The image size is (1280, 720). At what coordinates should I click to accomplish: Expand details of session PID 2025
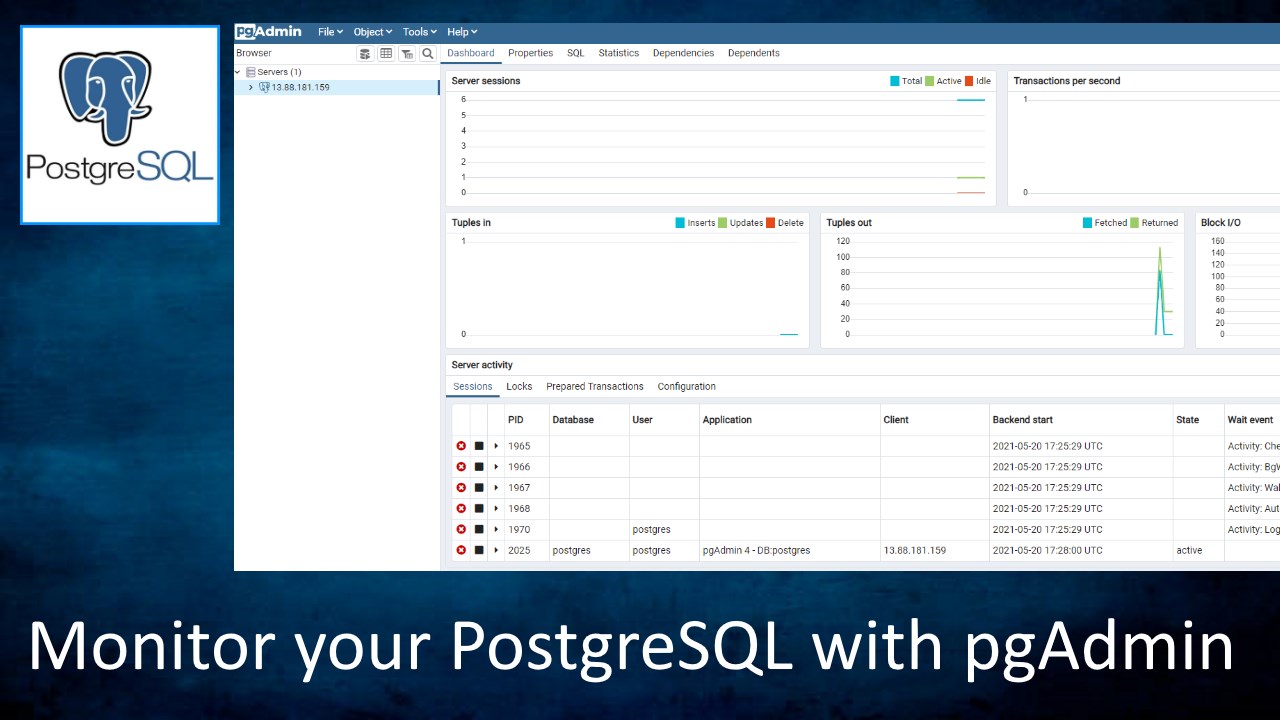tap(496, 551)
